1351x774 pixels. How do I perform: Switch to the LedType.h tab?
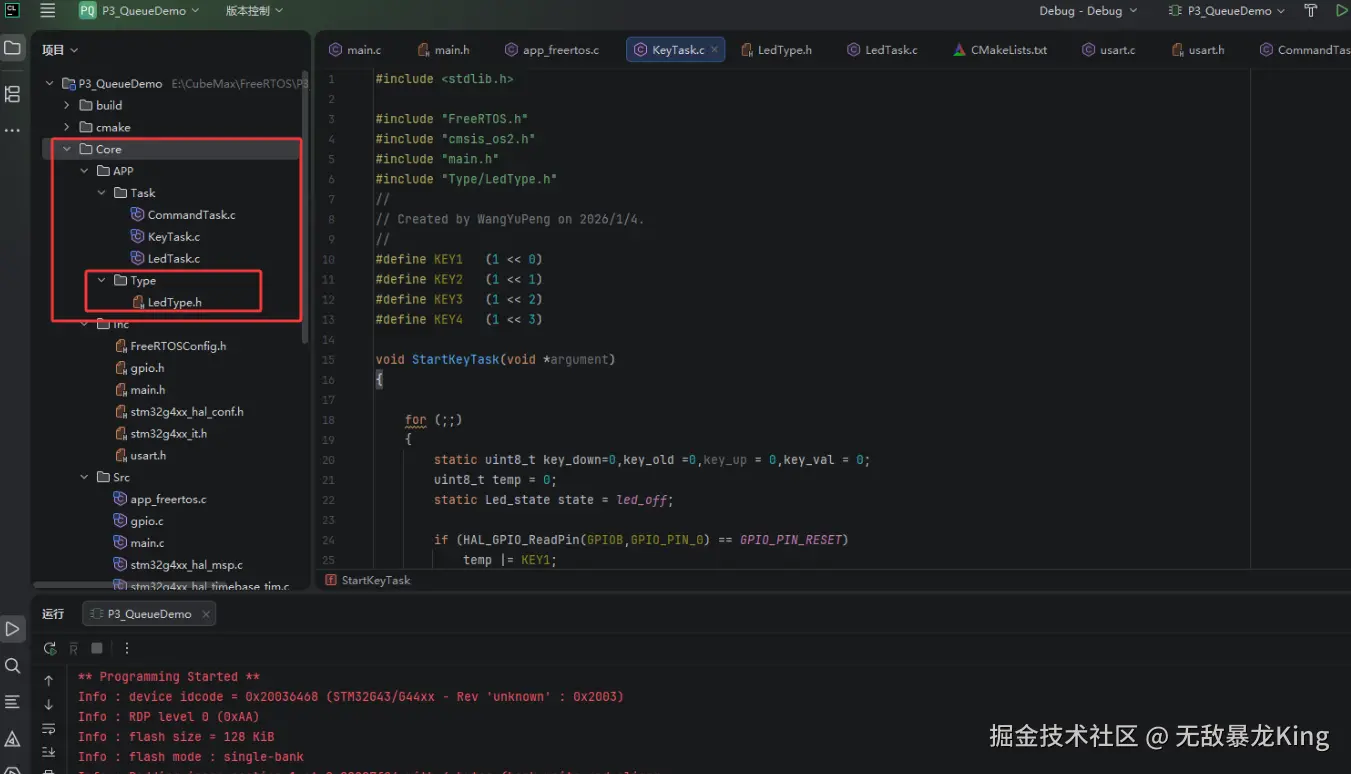(776, 50)
